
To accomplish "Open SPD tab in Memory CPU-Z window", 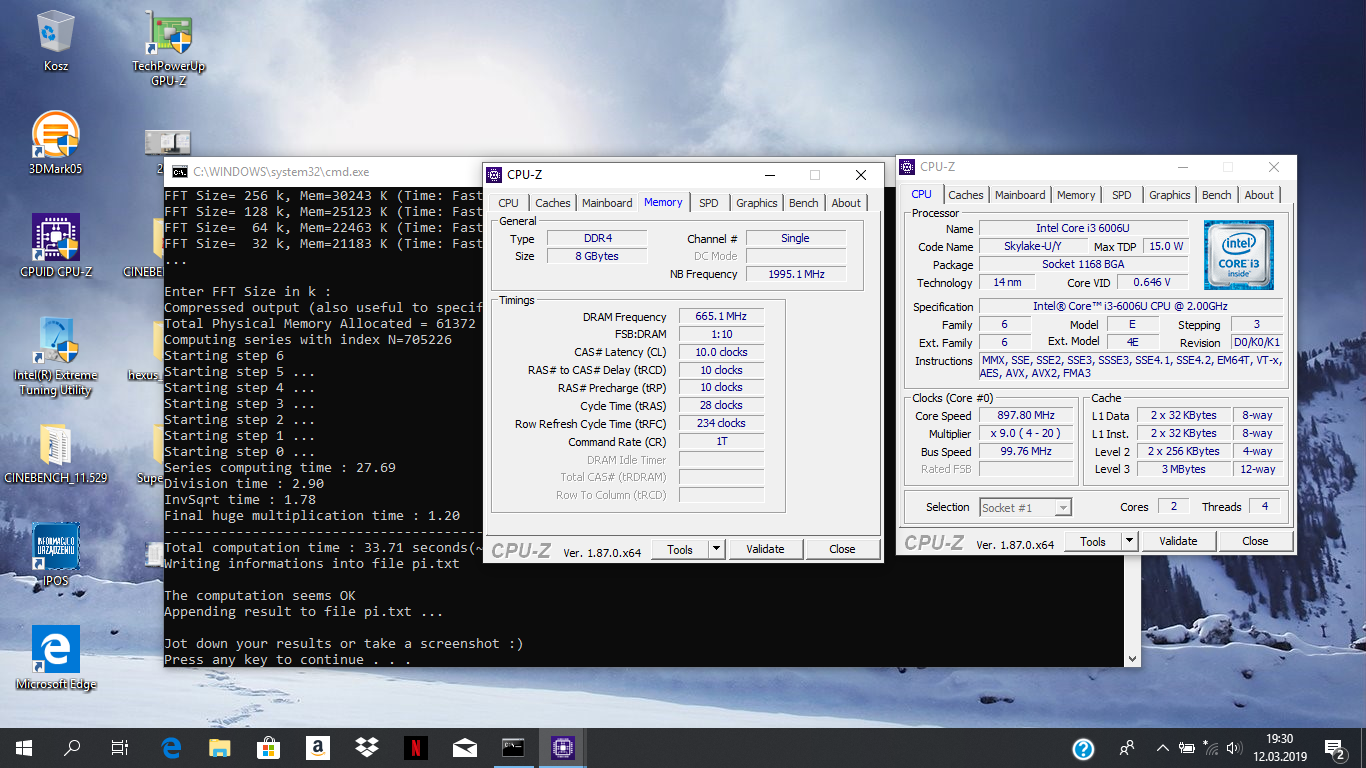I will tap(709, 203).
